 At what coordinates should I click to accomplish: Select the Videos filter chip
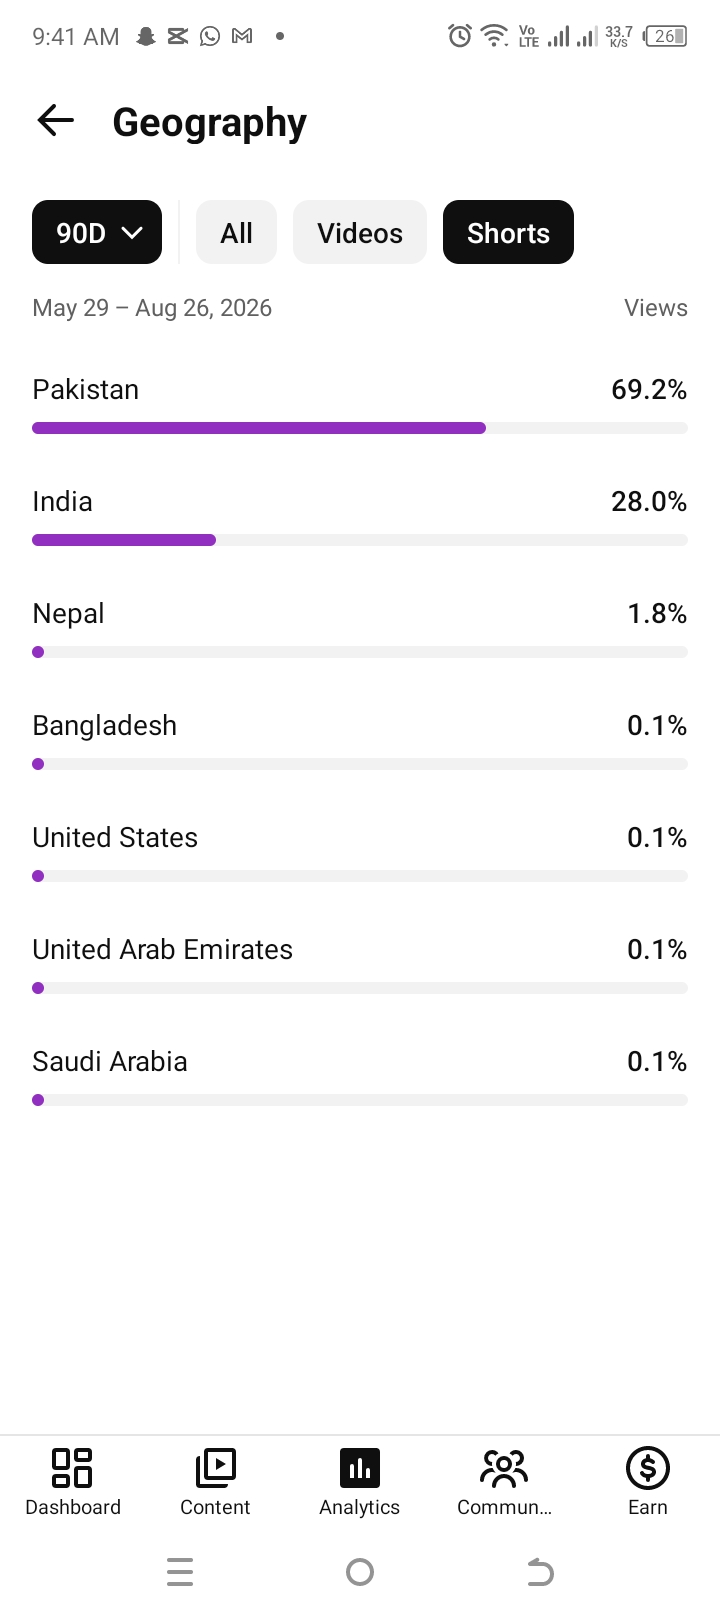360,232
